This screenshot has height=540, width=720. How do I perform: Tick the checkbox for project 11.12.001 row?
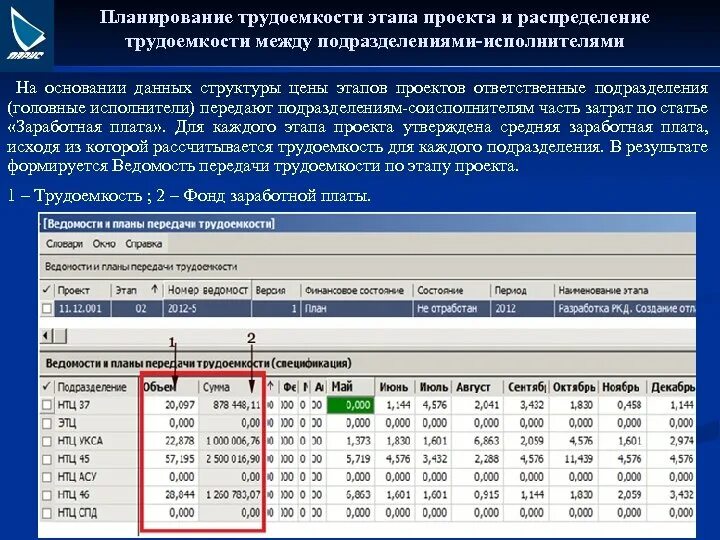46,309
